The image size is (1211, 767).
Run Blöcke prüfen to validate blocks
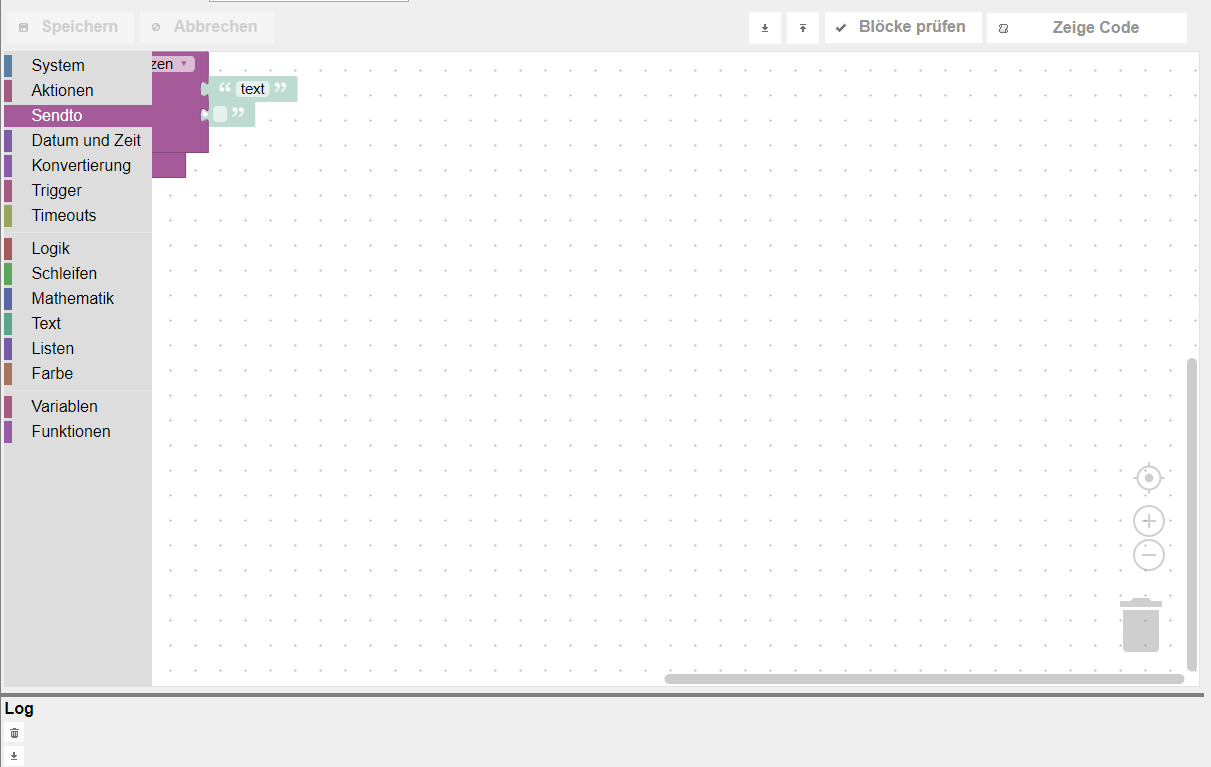(x=903, y=27)
